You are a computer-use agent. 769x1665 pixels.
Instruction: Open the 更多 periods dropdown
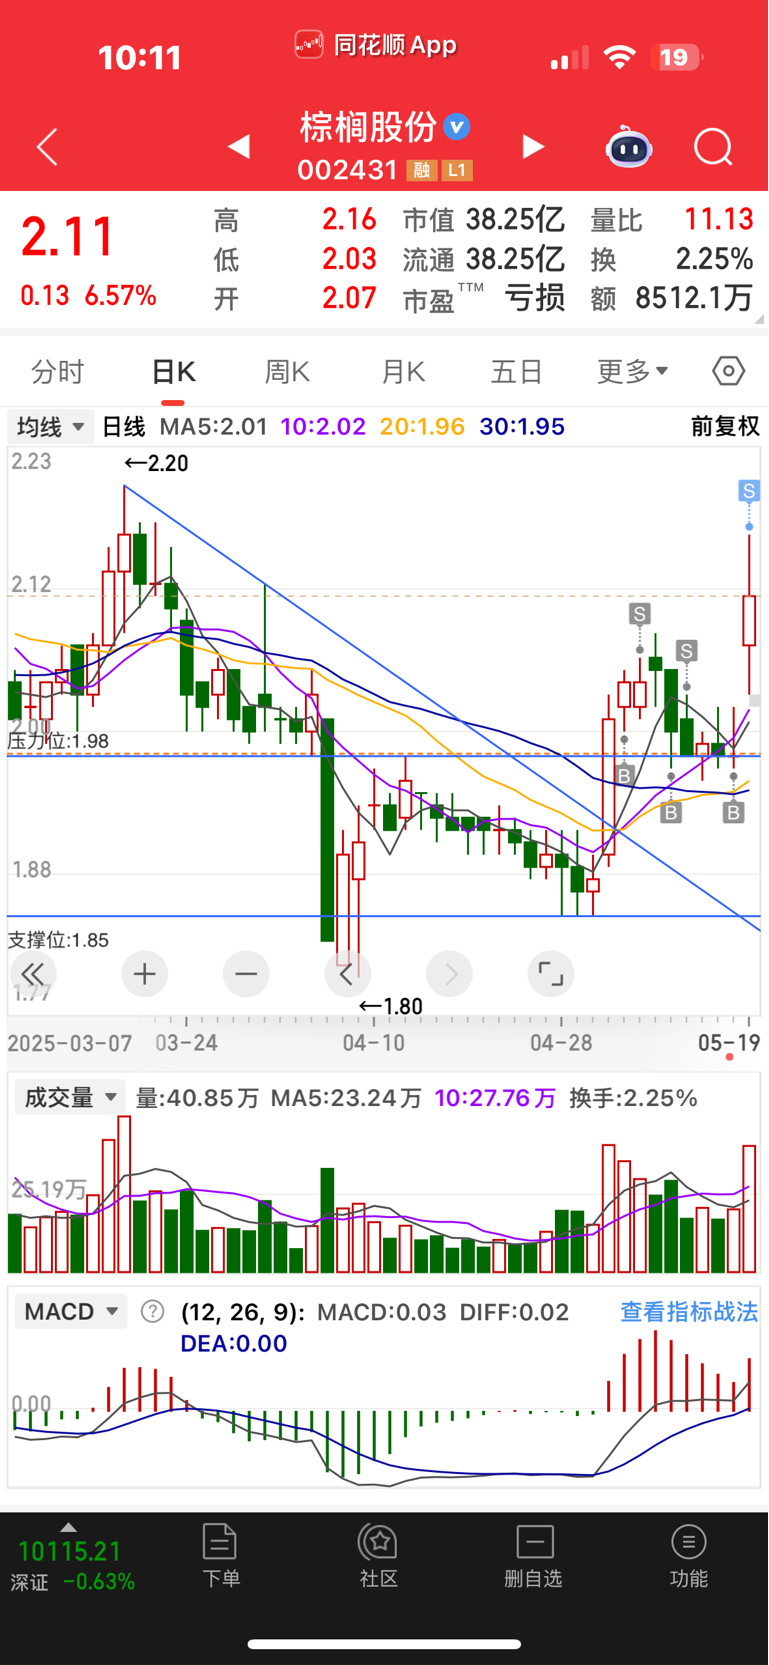point(632,372)
